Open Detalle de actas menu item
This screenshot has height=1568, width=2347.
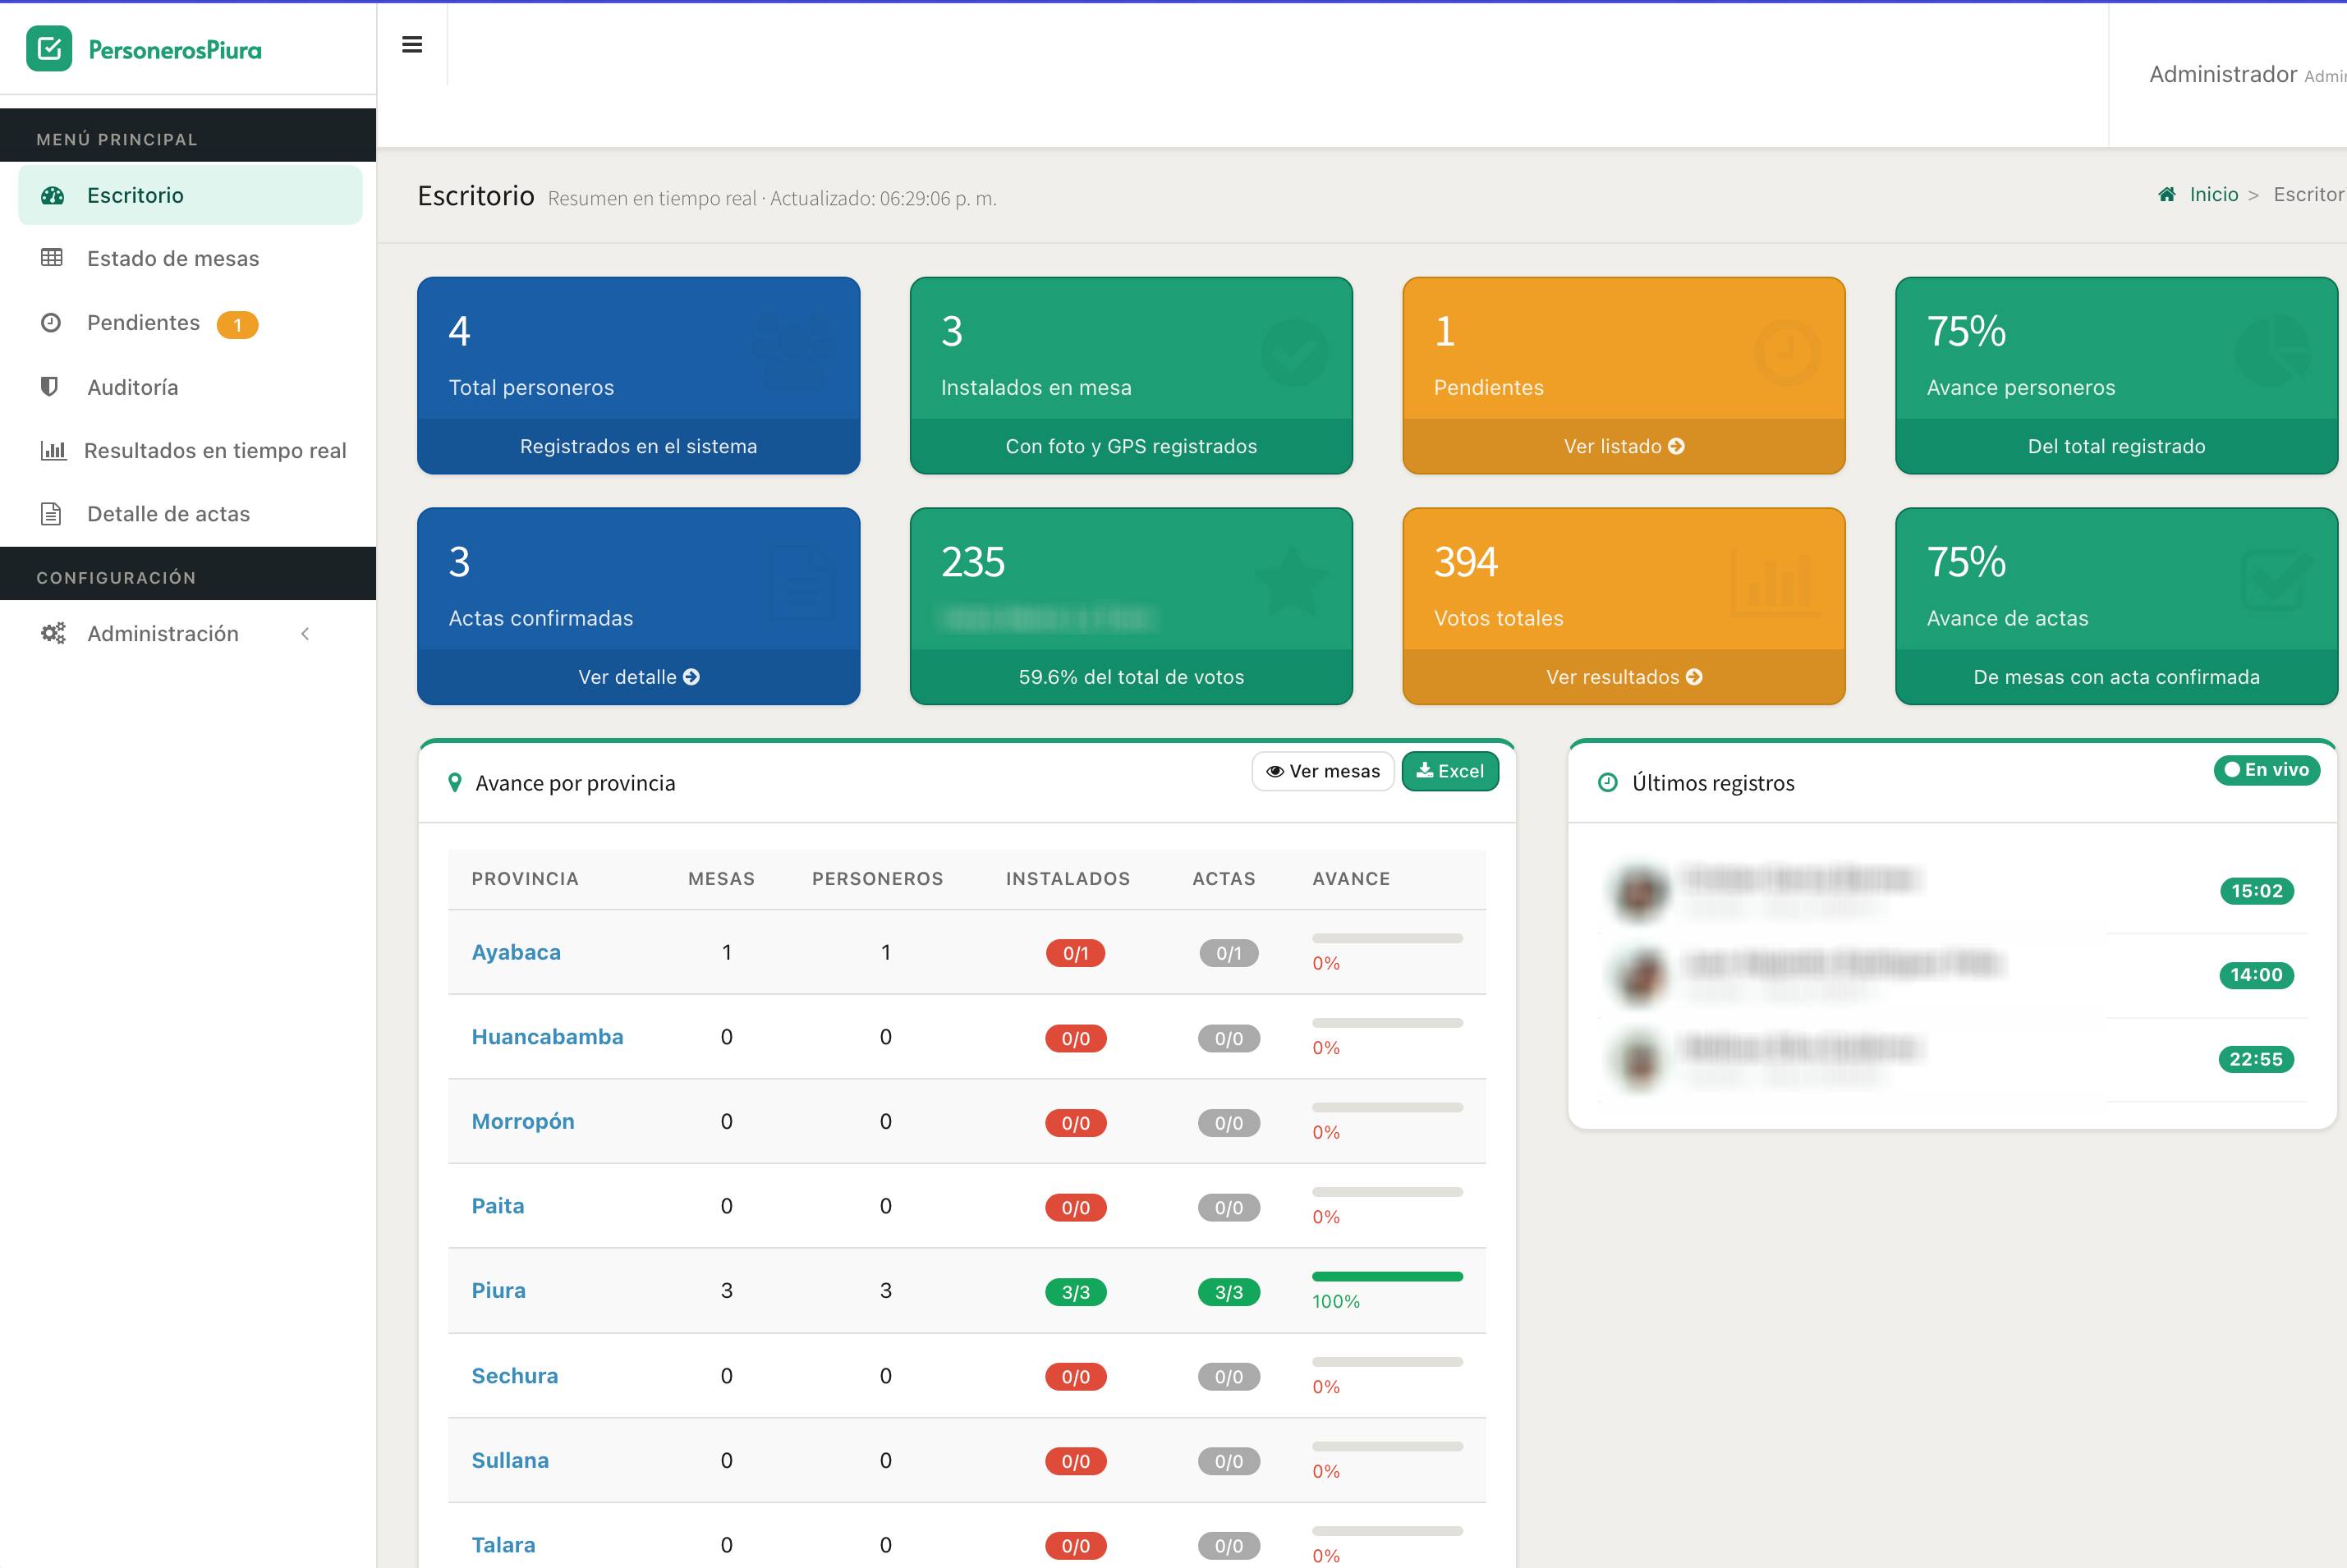click(x=190, y=514)
